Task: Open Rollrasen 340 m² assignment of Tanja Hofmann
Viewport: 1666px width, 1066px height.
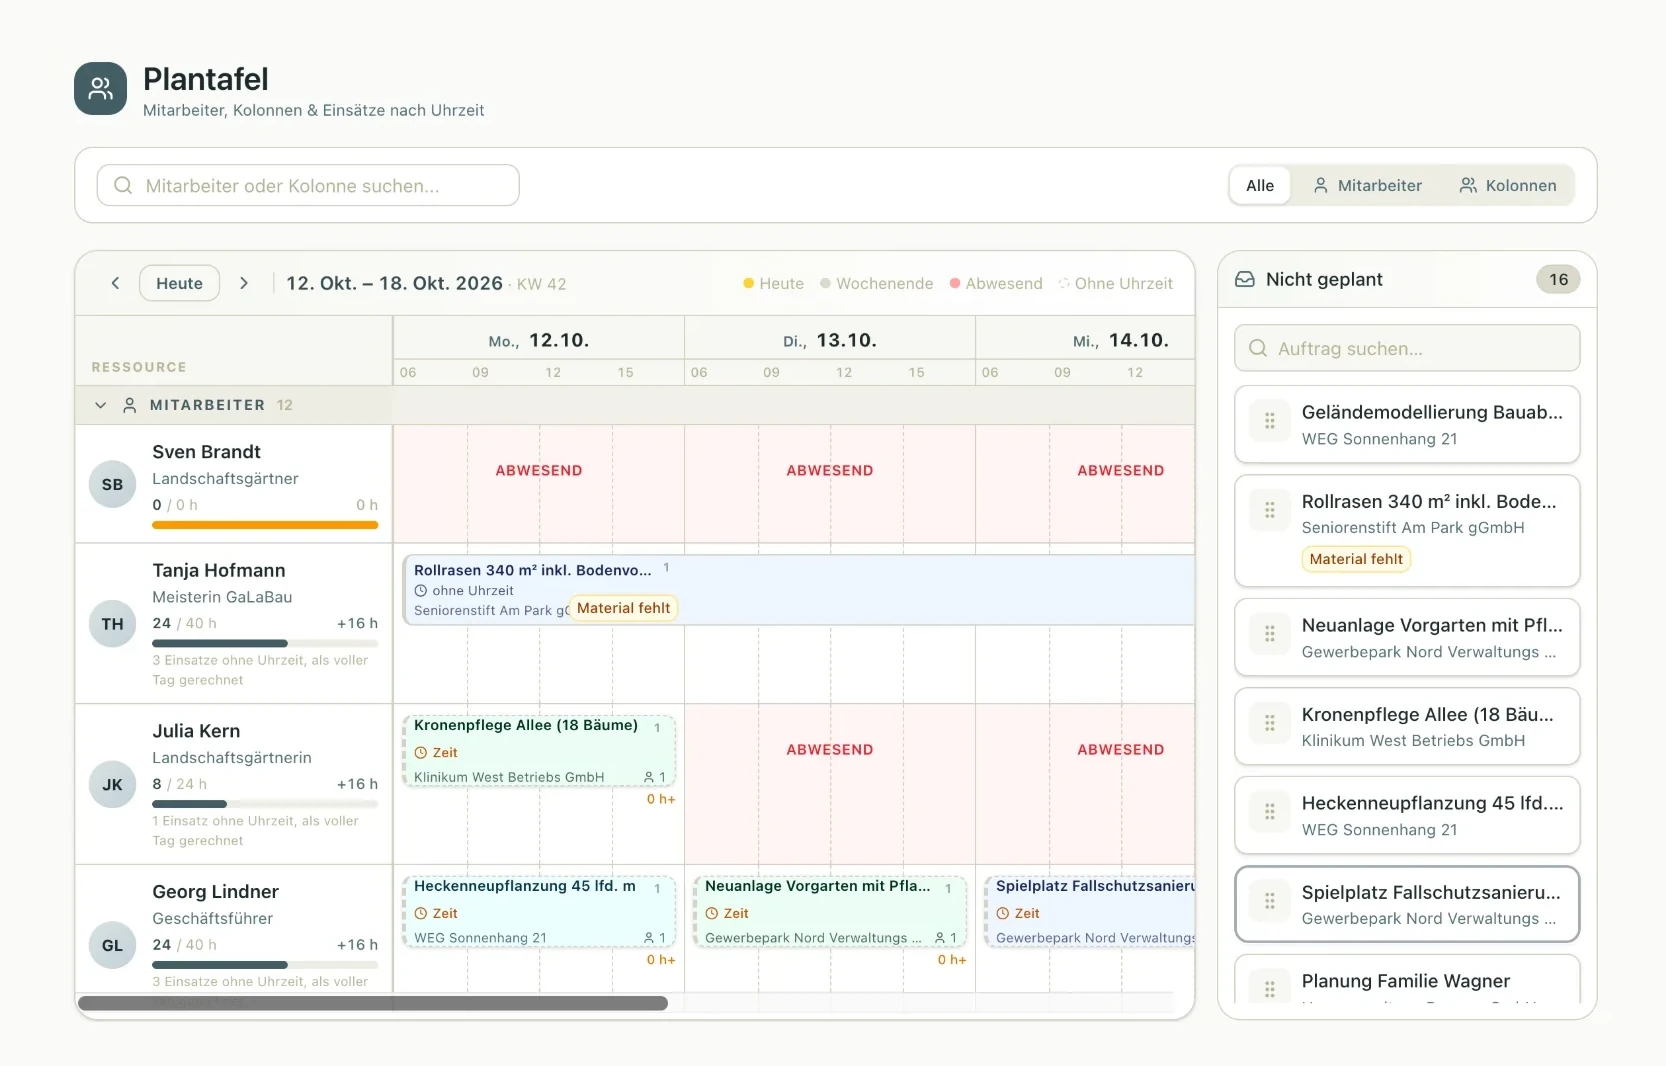Action: [x=798, y=590]
